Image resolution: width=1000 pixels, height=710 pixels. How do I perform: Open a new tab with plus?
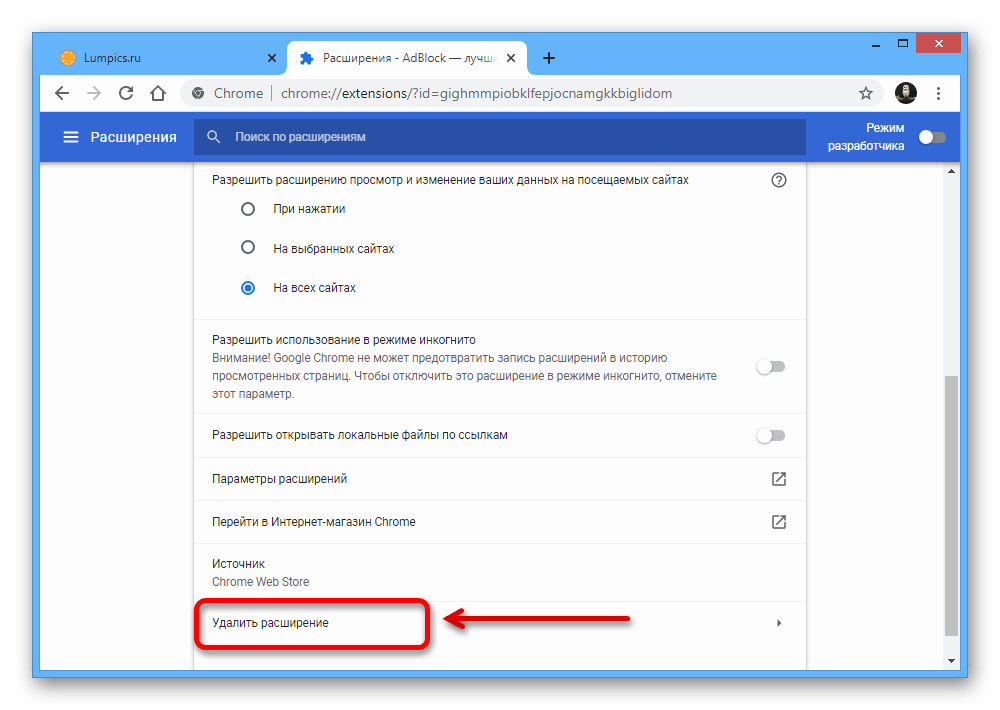548,58
